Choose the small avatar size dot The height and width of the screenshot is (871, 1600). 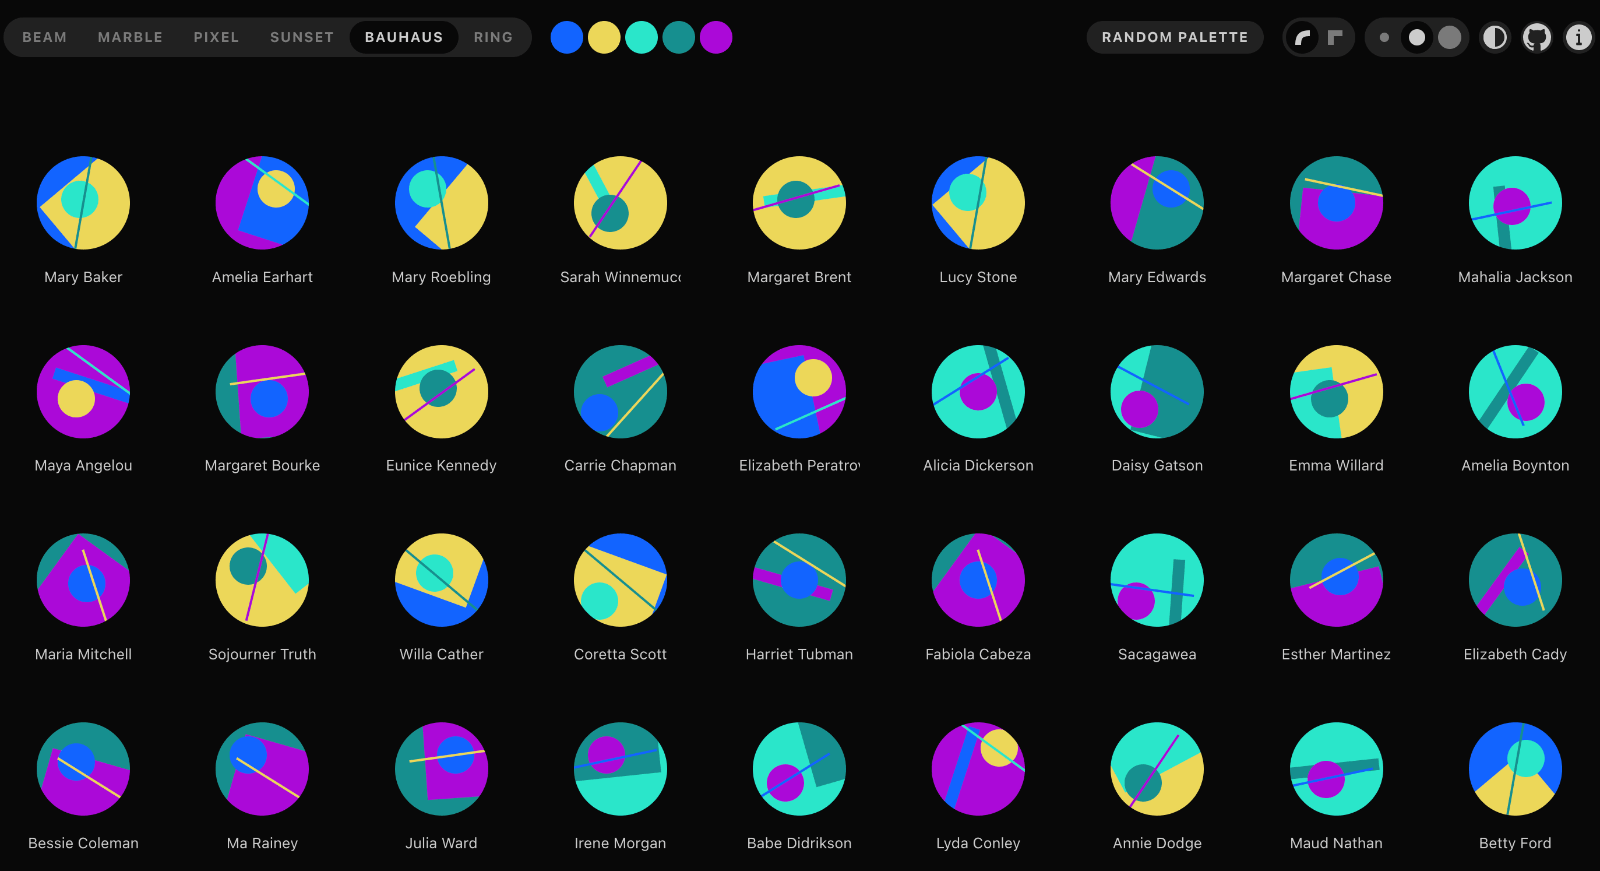pos(1384,38)
